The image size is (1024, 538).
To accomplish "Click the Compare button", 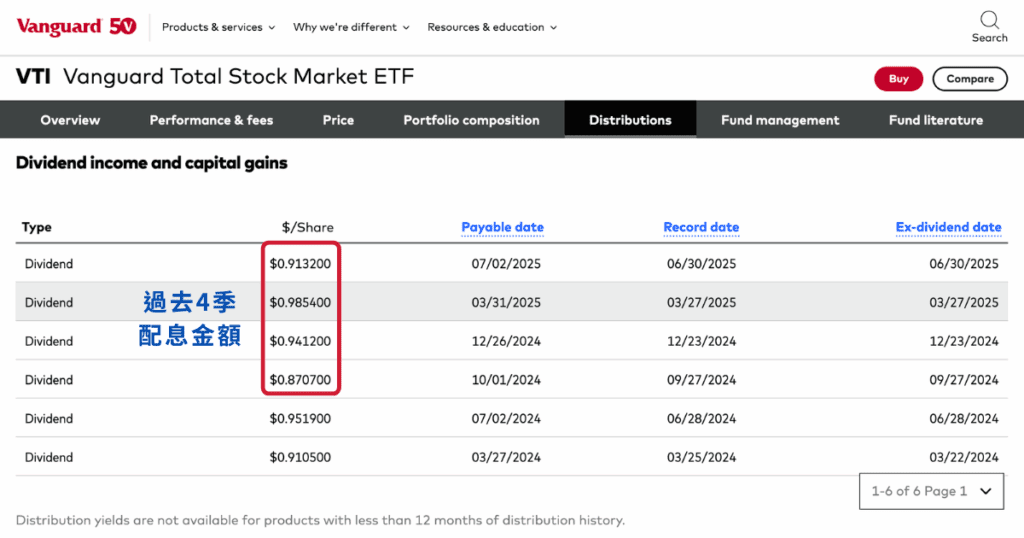I will point(970,79).
